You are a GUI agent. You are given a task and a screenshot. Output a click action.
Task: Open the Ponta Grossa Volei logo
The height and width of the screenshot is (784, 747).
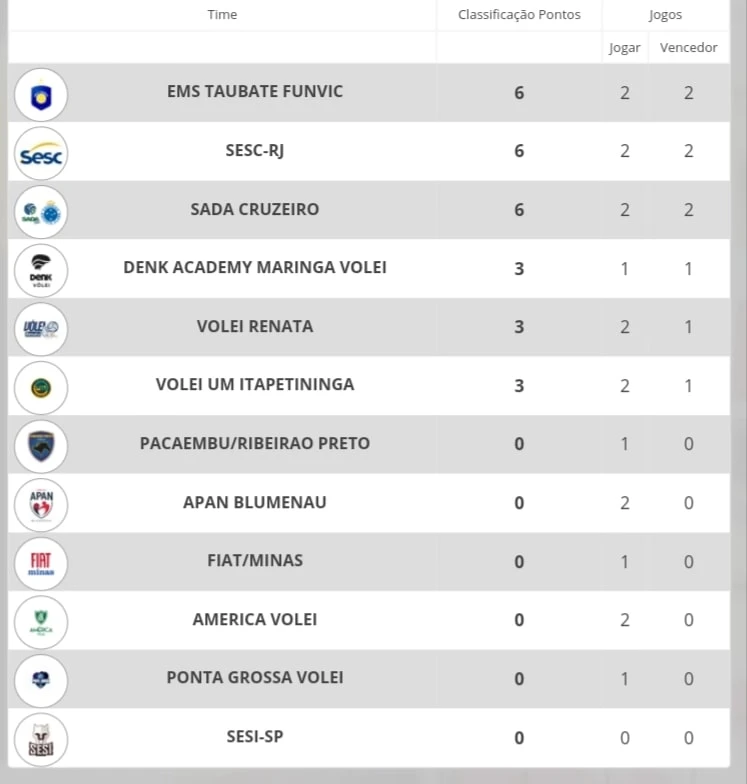[41, 681]
